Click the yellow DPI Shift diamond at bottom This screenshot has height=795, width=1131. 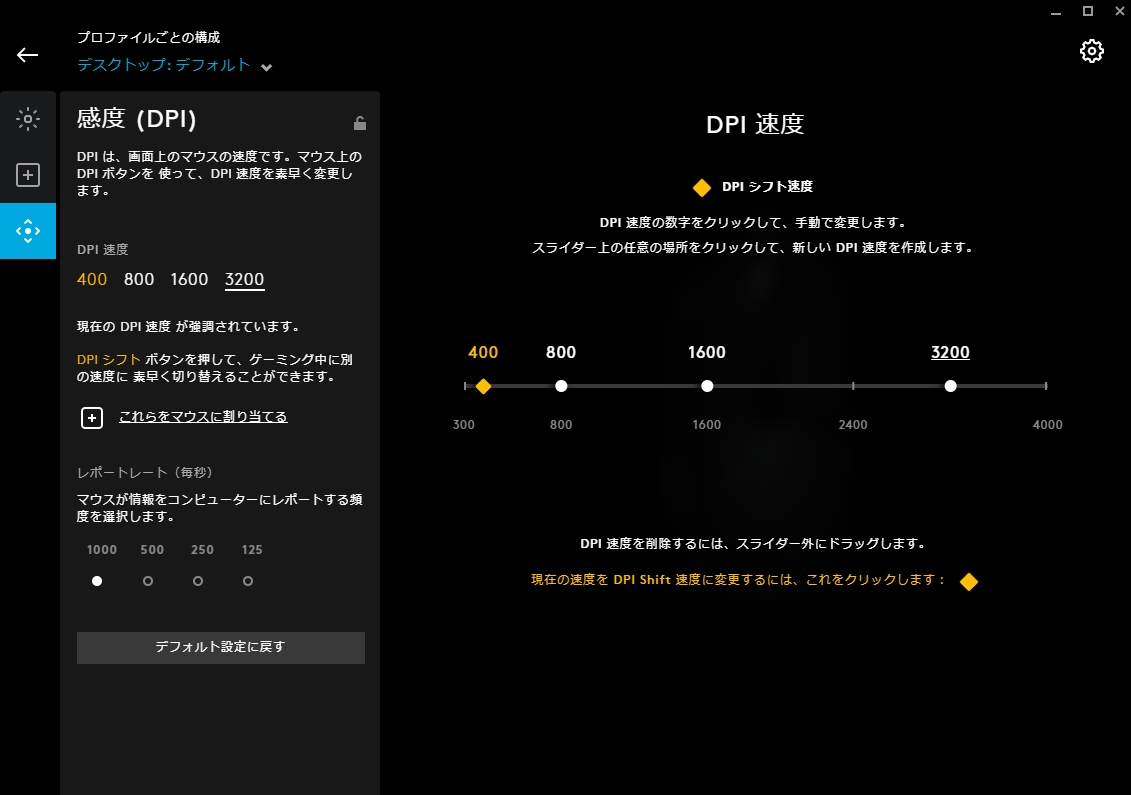click(x=968, y=582)
